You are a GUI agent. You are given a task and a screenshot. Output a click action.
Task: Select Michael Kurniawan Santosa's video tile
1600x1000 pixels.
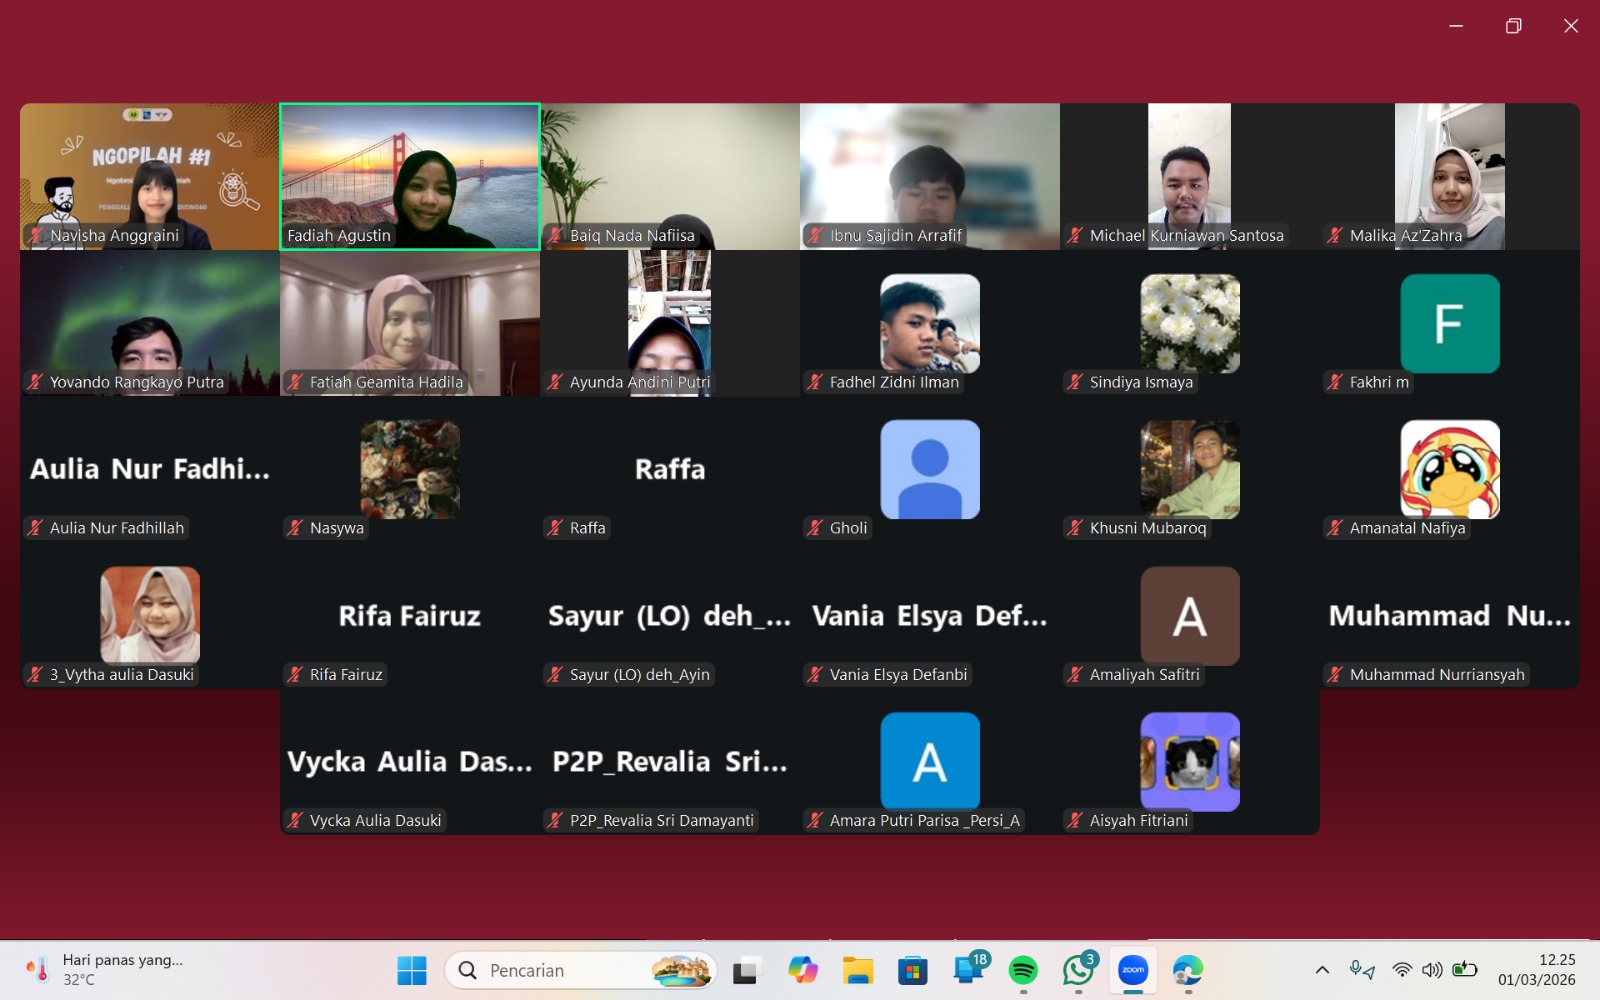(1189, 176)
